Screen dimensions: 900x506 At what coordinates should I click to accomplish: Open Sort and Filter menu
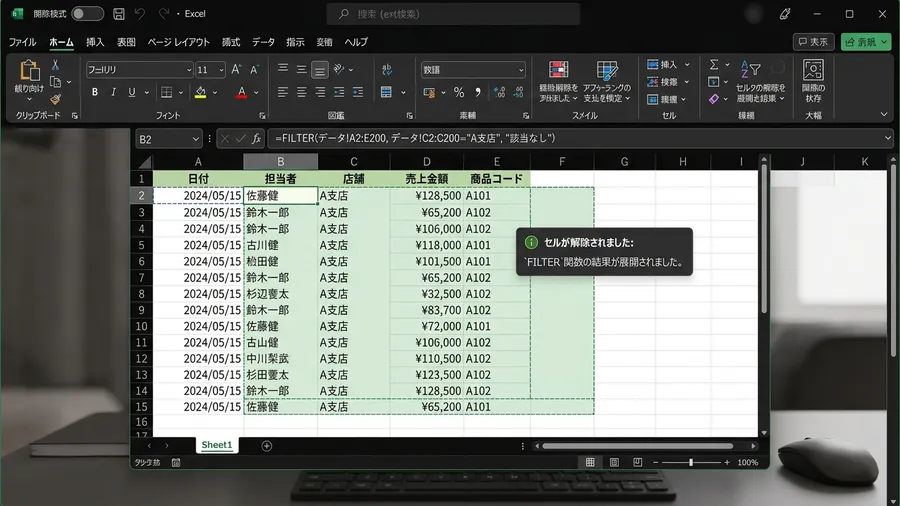[760, 81]
